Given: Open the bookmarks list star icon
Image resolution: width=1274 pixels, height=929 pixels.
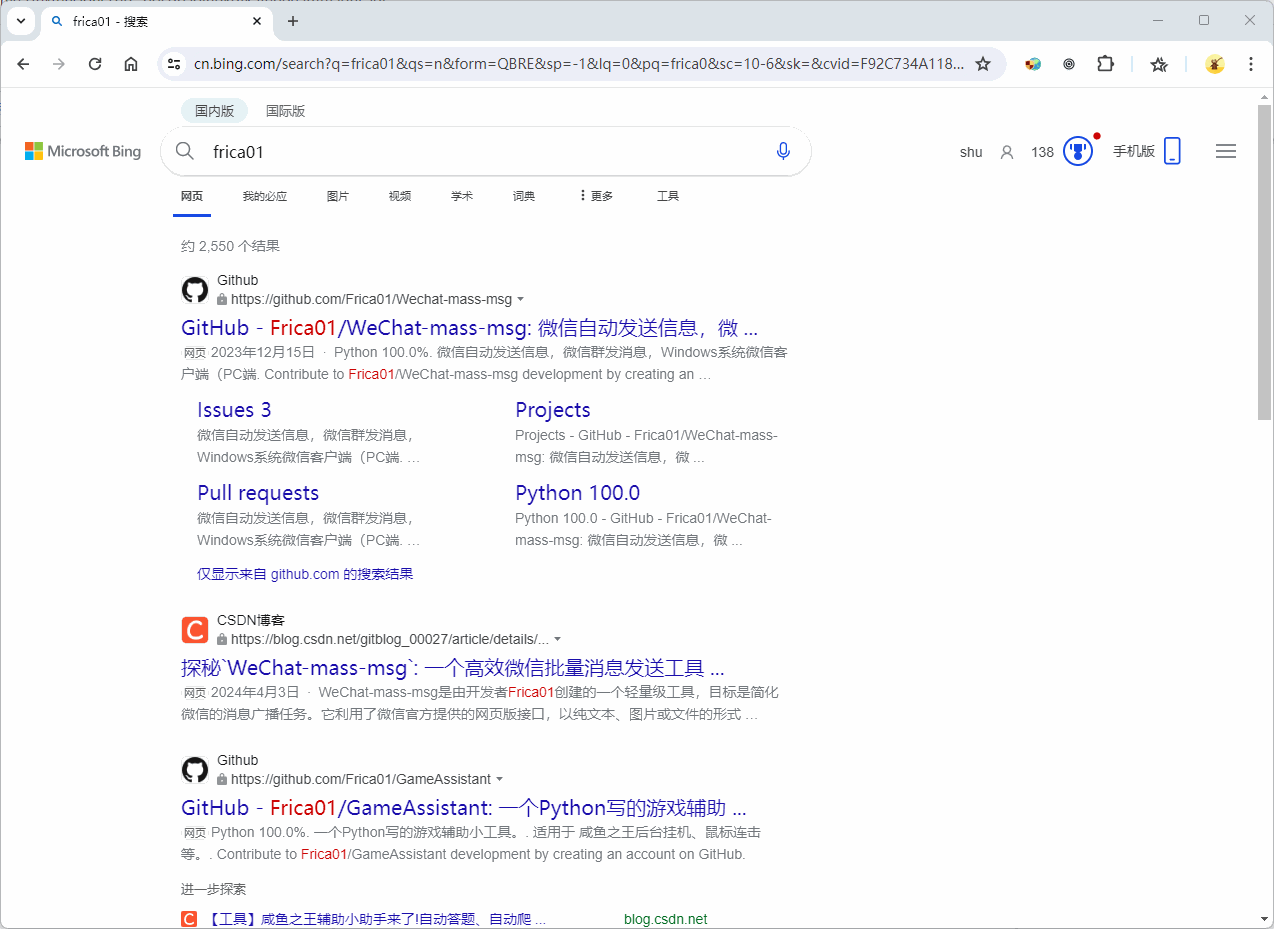Looking at the screenshot, I should [1159, 64].
